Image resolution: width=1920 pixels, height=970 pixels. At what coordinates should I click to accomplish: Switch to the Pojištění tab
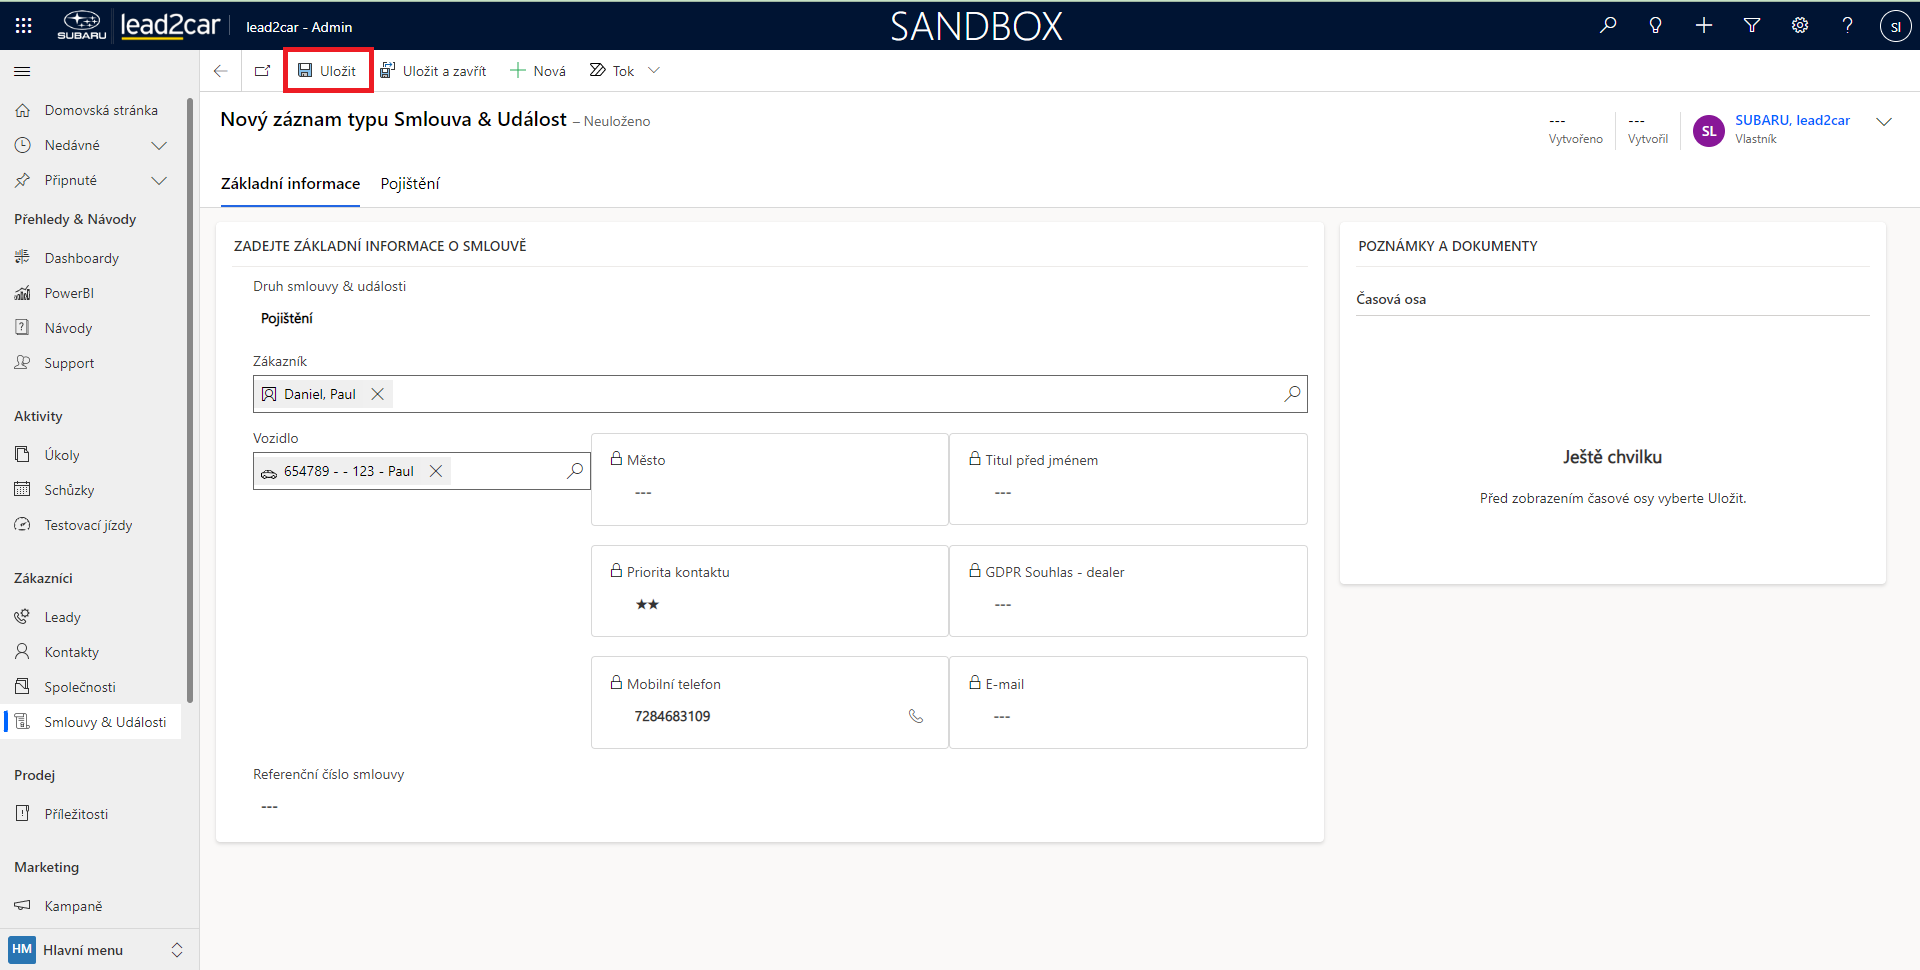click(410, 184)
